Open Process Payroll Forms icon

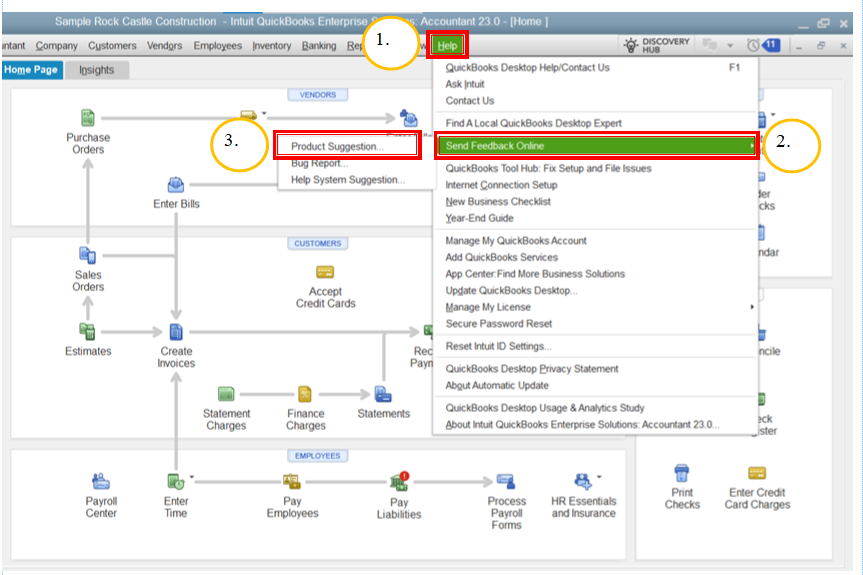(x=506, y=481)
